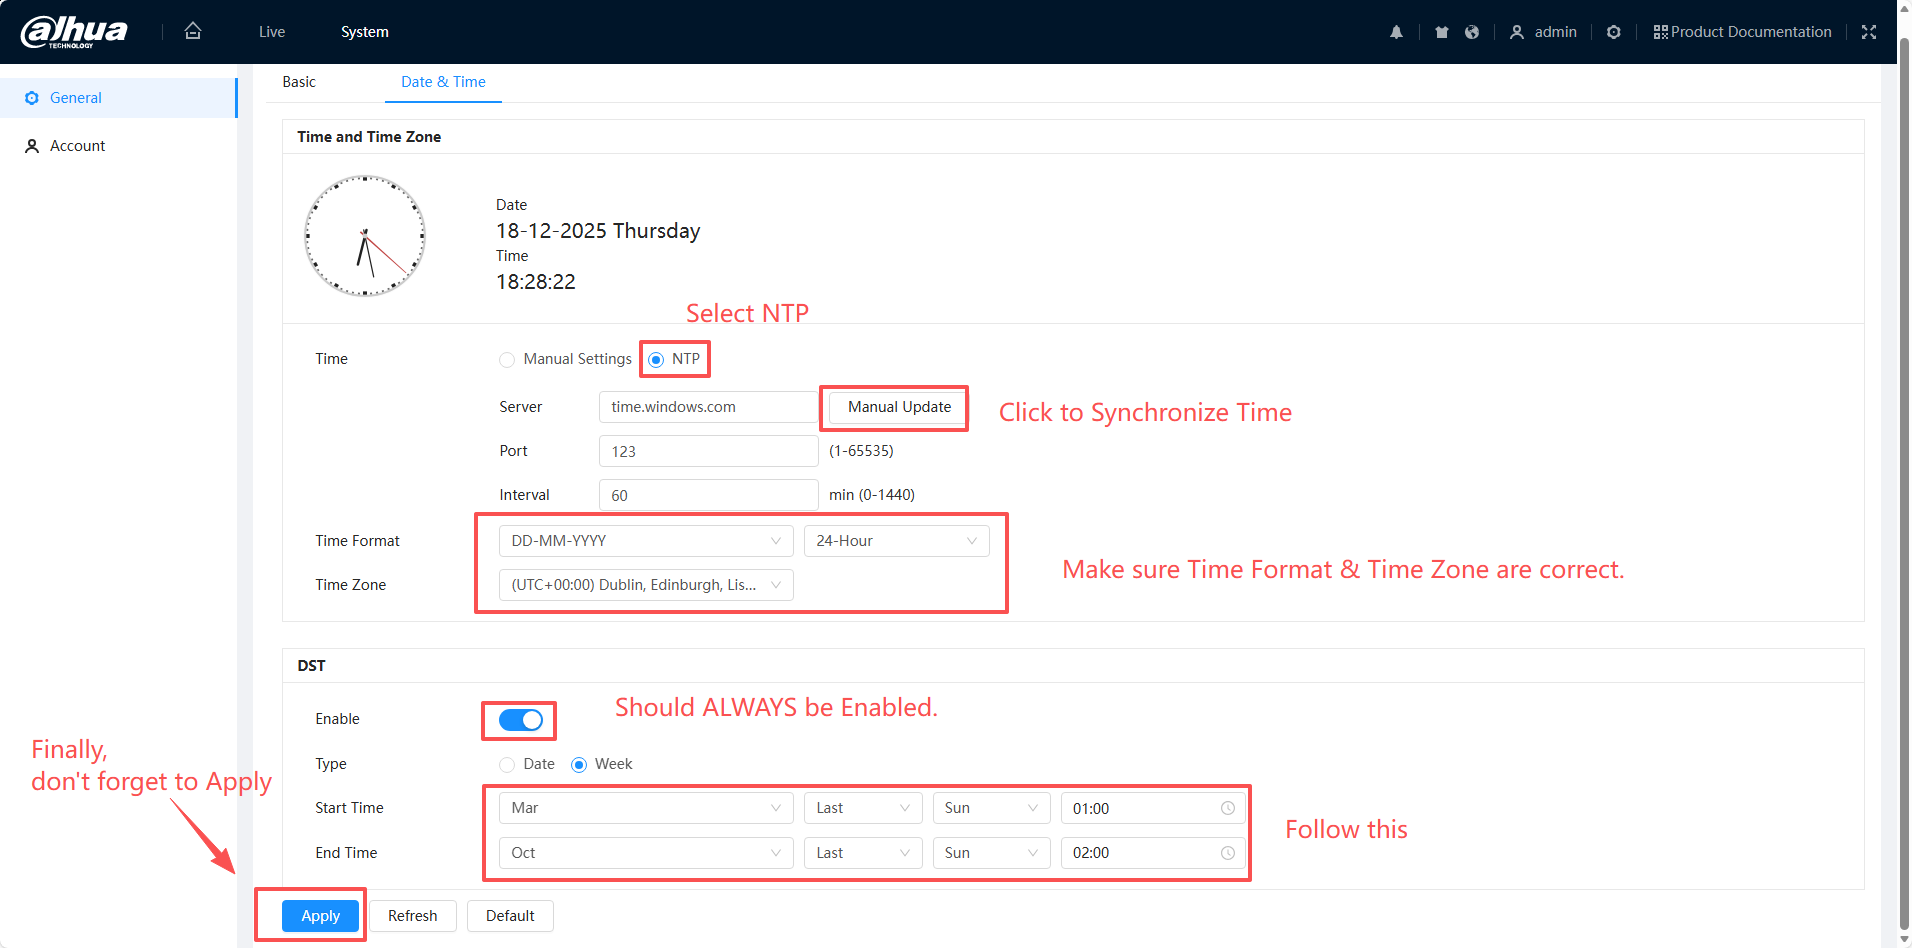Click the globe language icon
The image size is (1912, 948).
(x=1471, y=32)
